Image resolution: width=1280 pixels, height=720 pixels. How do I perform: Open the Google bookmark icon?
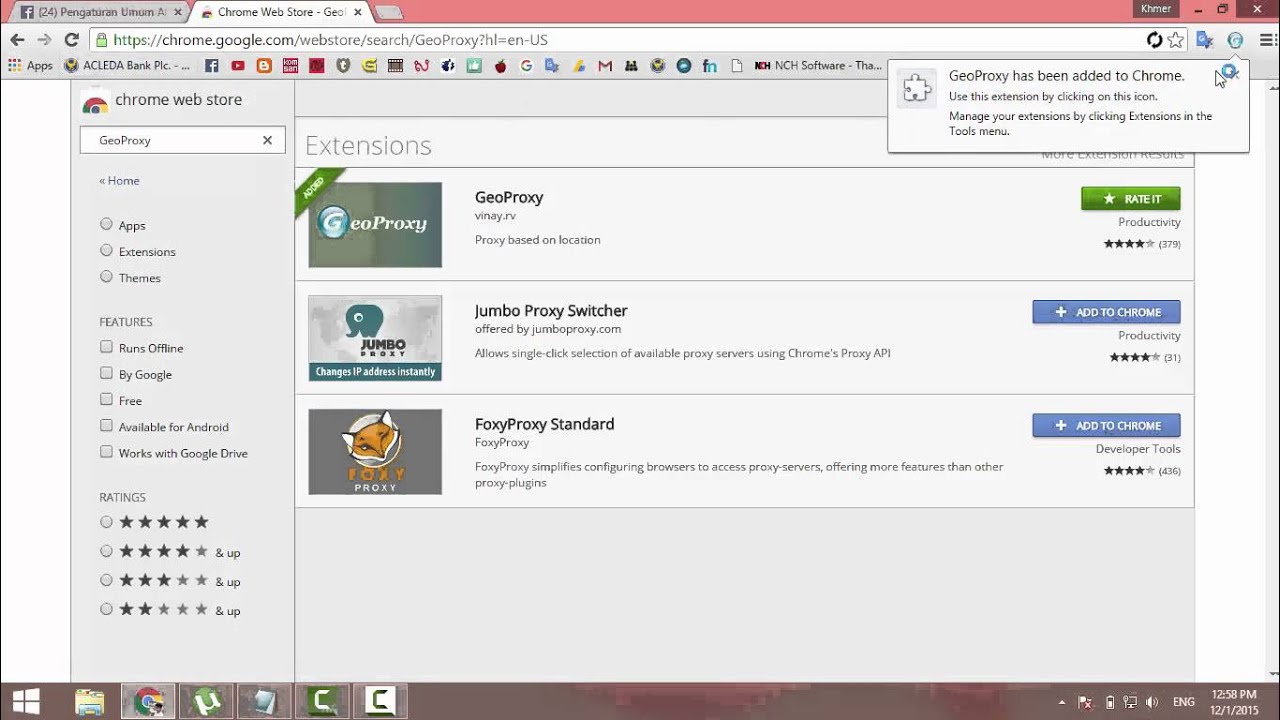pyautogui.click(x=526, y=66)
